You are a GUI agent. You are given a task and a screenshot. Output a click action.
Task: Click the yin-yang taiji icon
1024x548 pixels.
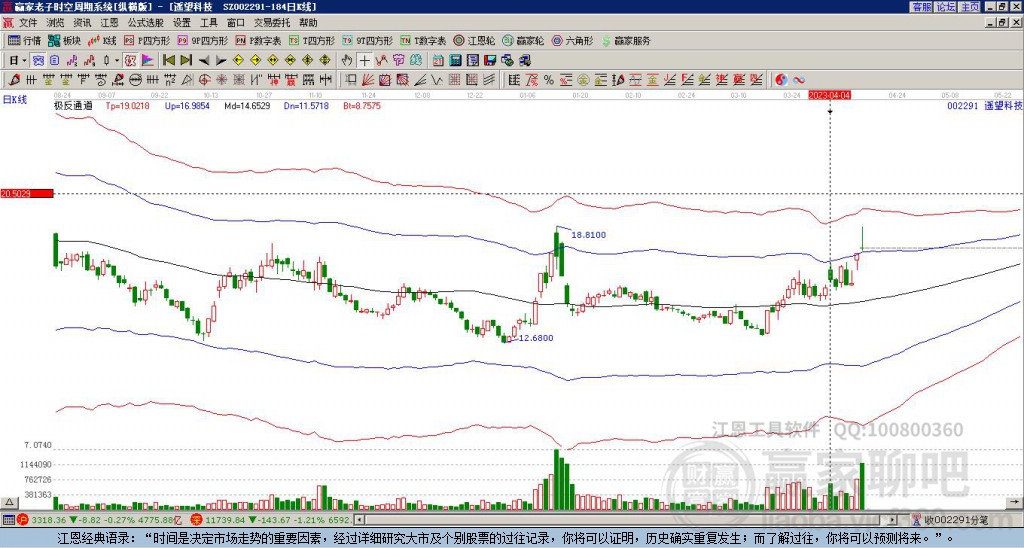click(x=781, y=80)
